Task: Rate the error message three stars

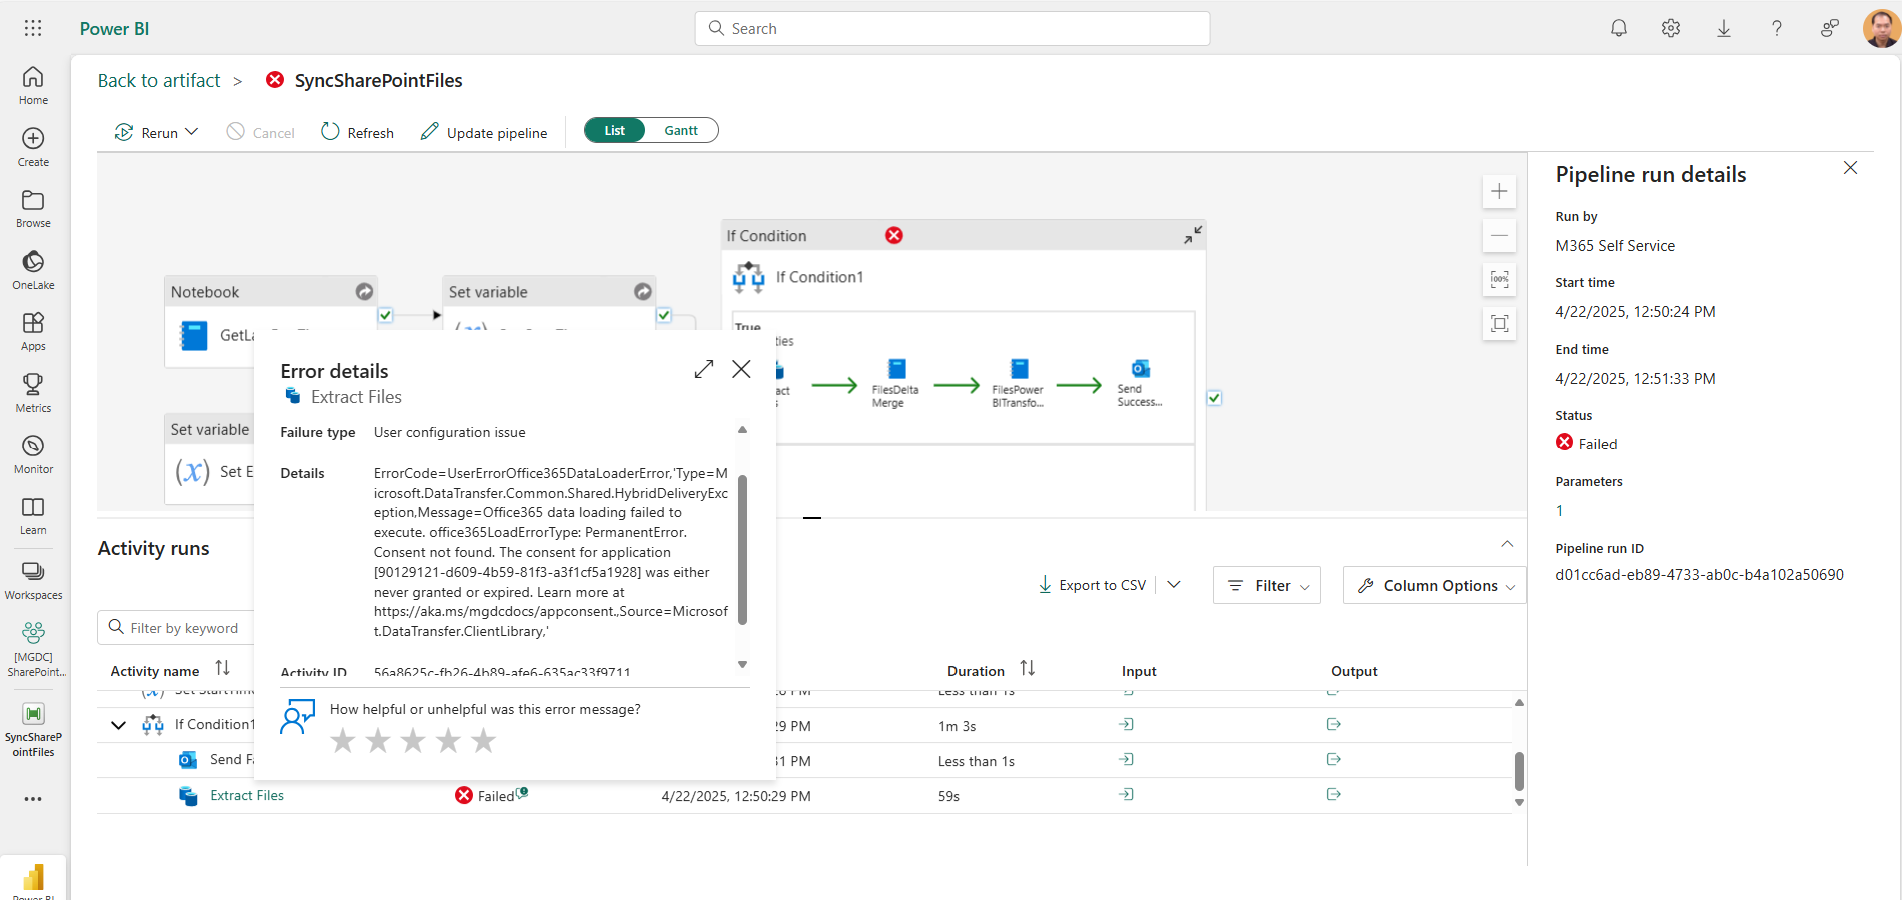Action: tap(413, 740)
